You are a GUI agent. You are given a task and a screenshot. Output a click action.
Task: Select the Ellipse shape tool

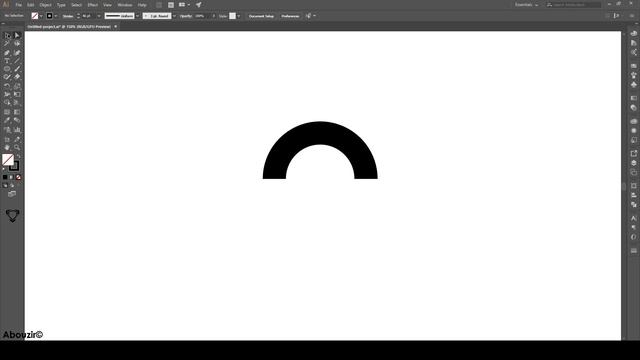(7, 69)
